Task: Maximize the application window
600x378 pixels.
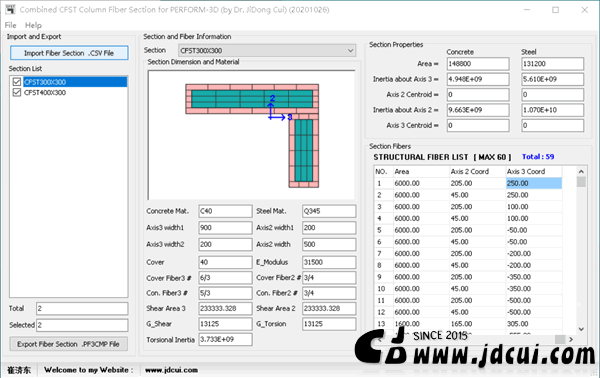Action: point(555,10)
